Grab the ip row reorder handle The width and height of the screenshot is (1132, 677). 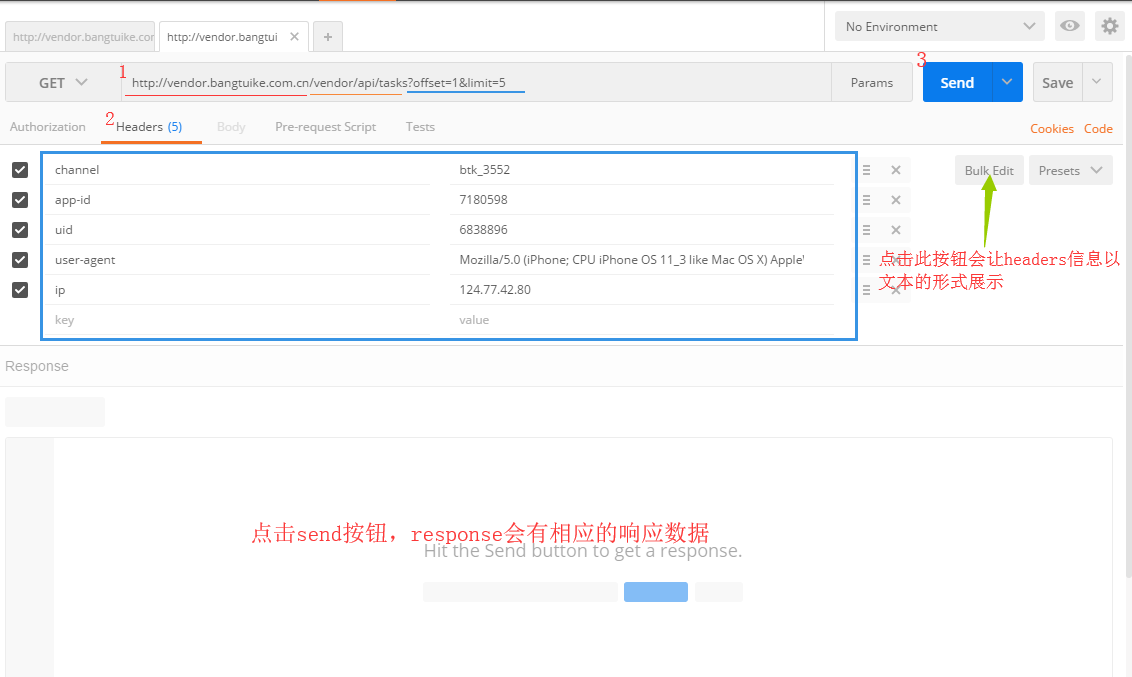[866, 289]
